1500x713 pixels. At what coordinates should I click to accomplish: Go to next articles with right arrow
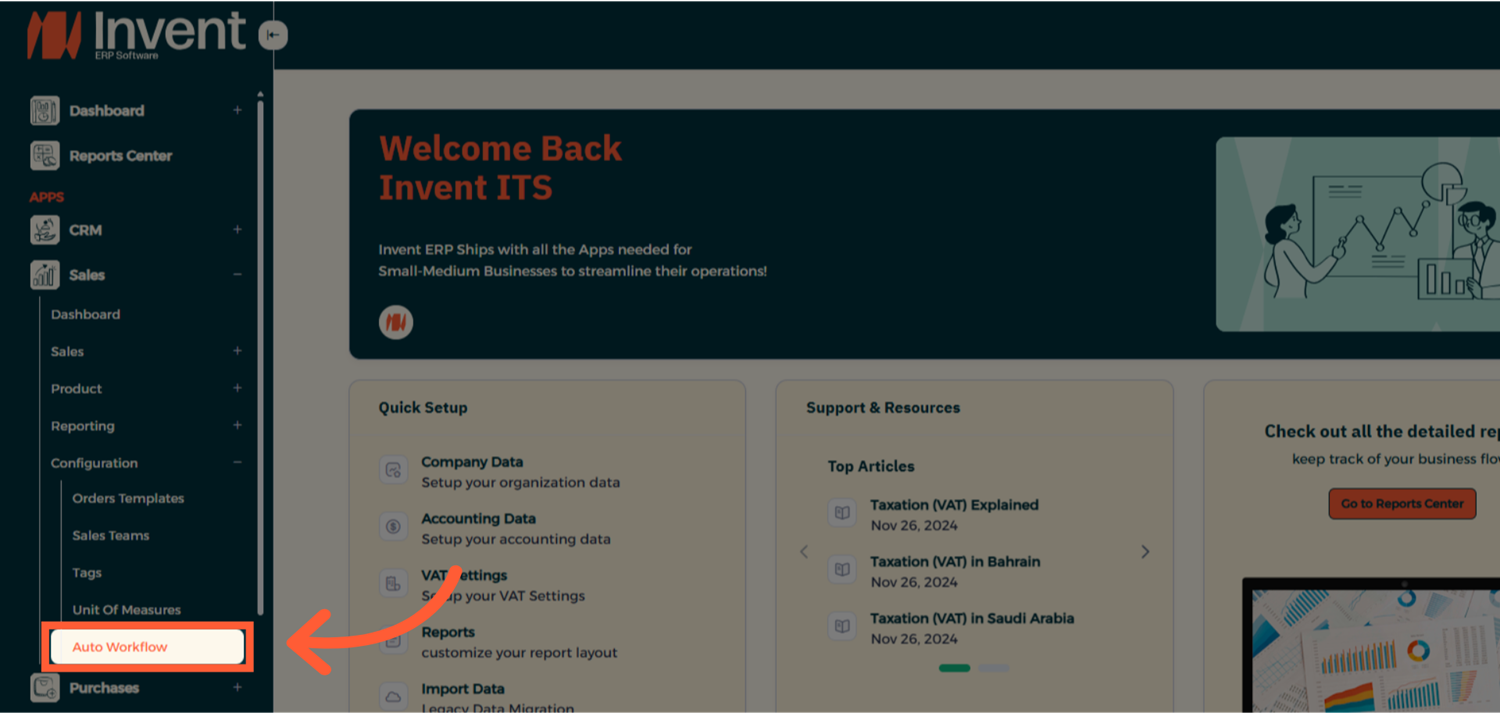pos(1145,552)
